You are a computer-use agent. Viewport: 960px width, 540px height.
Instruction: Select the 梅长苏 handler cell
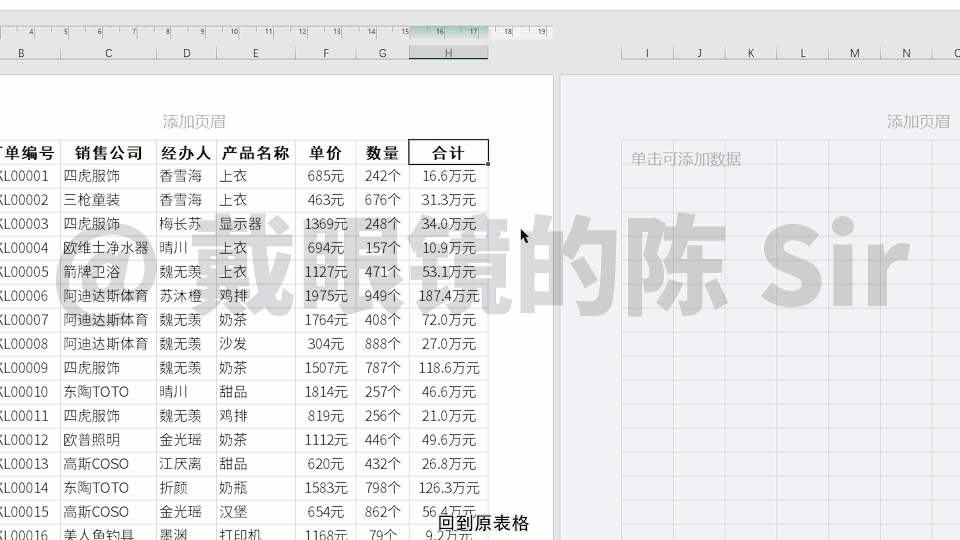click(x=187, y=224)
